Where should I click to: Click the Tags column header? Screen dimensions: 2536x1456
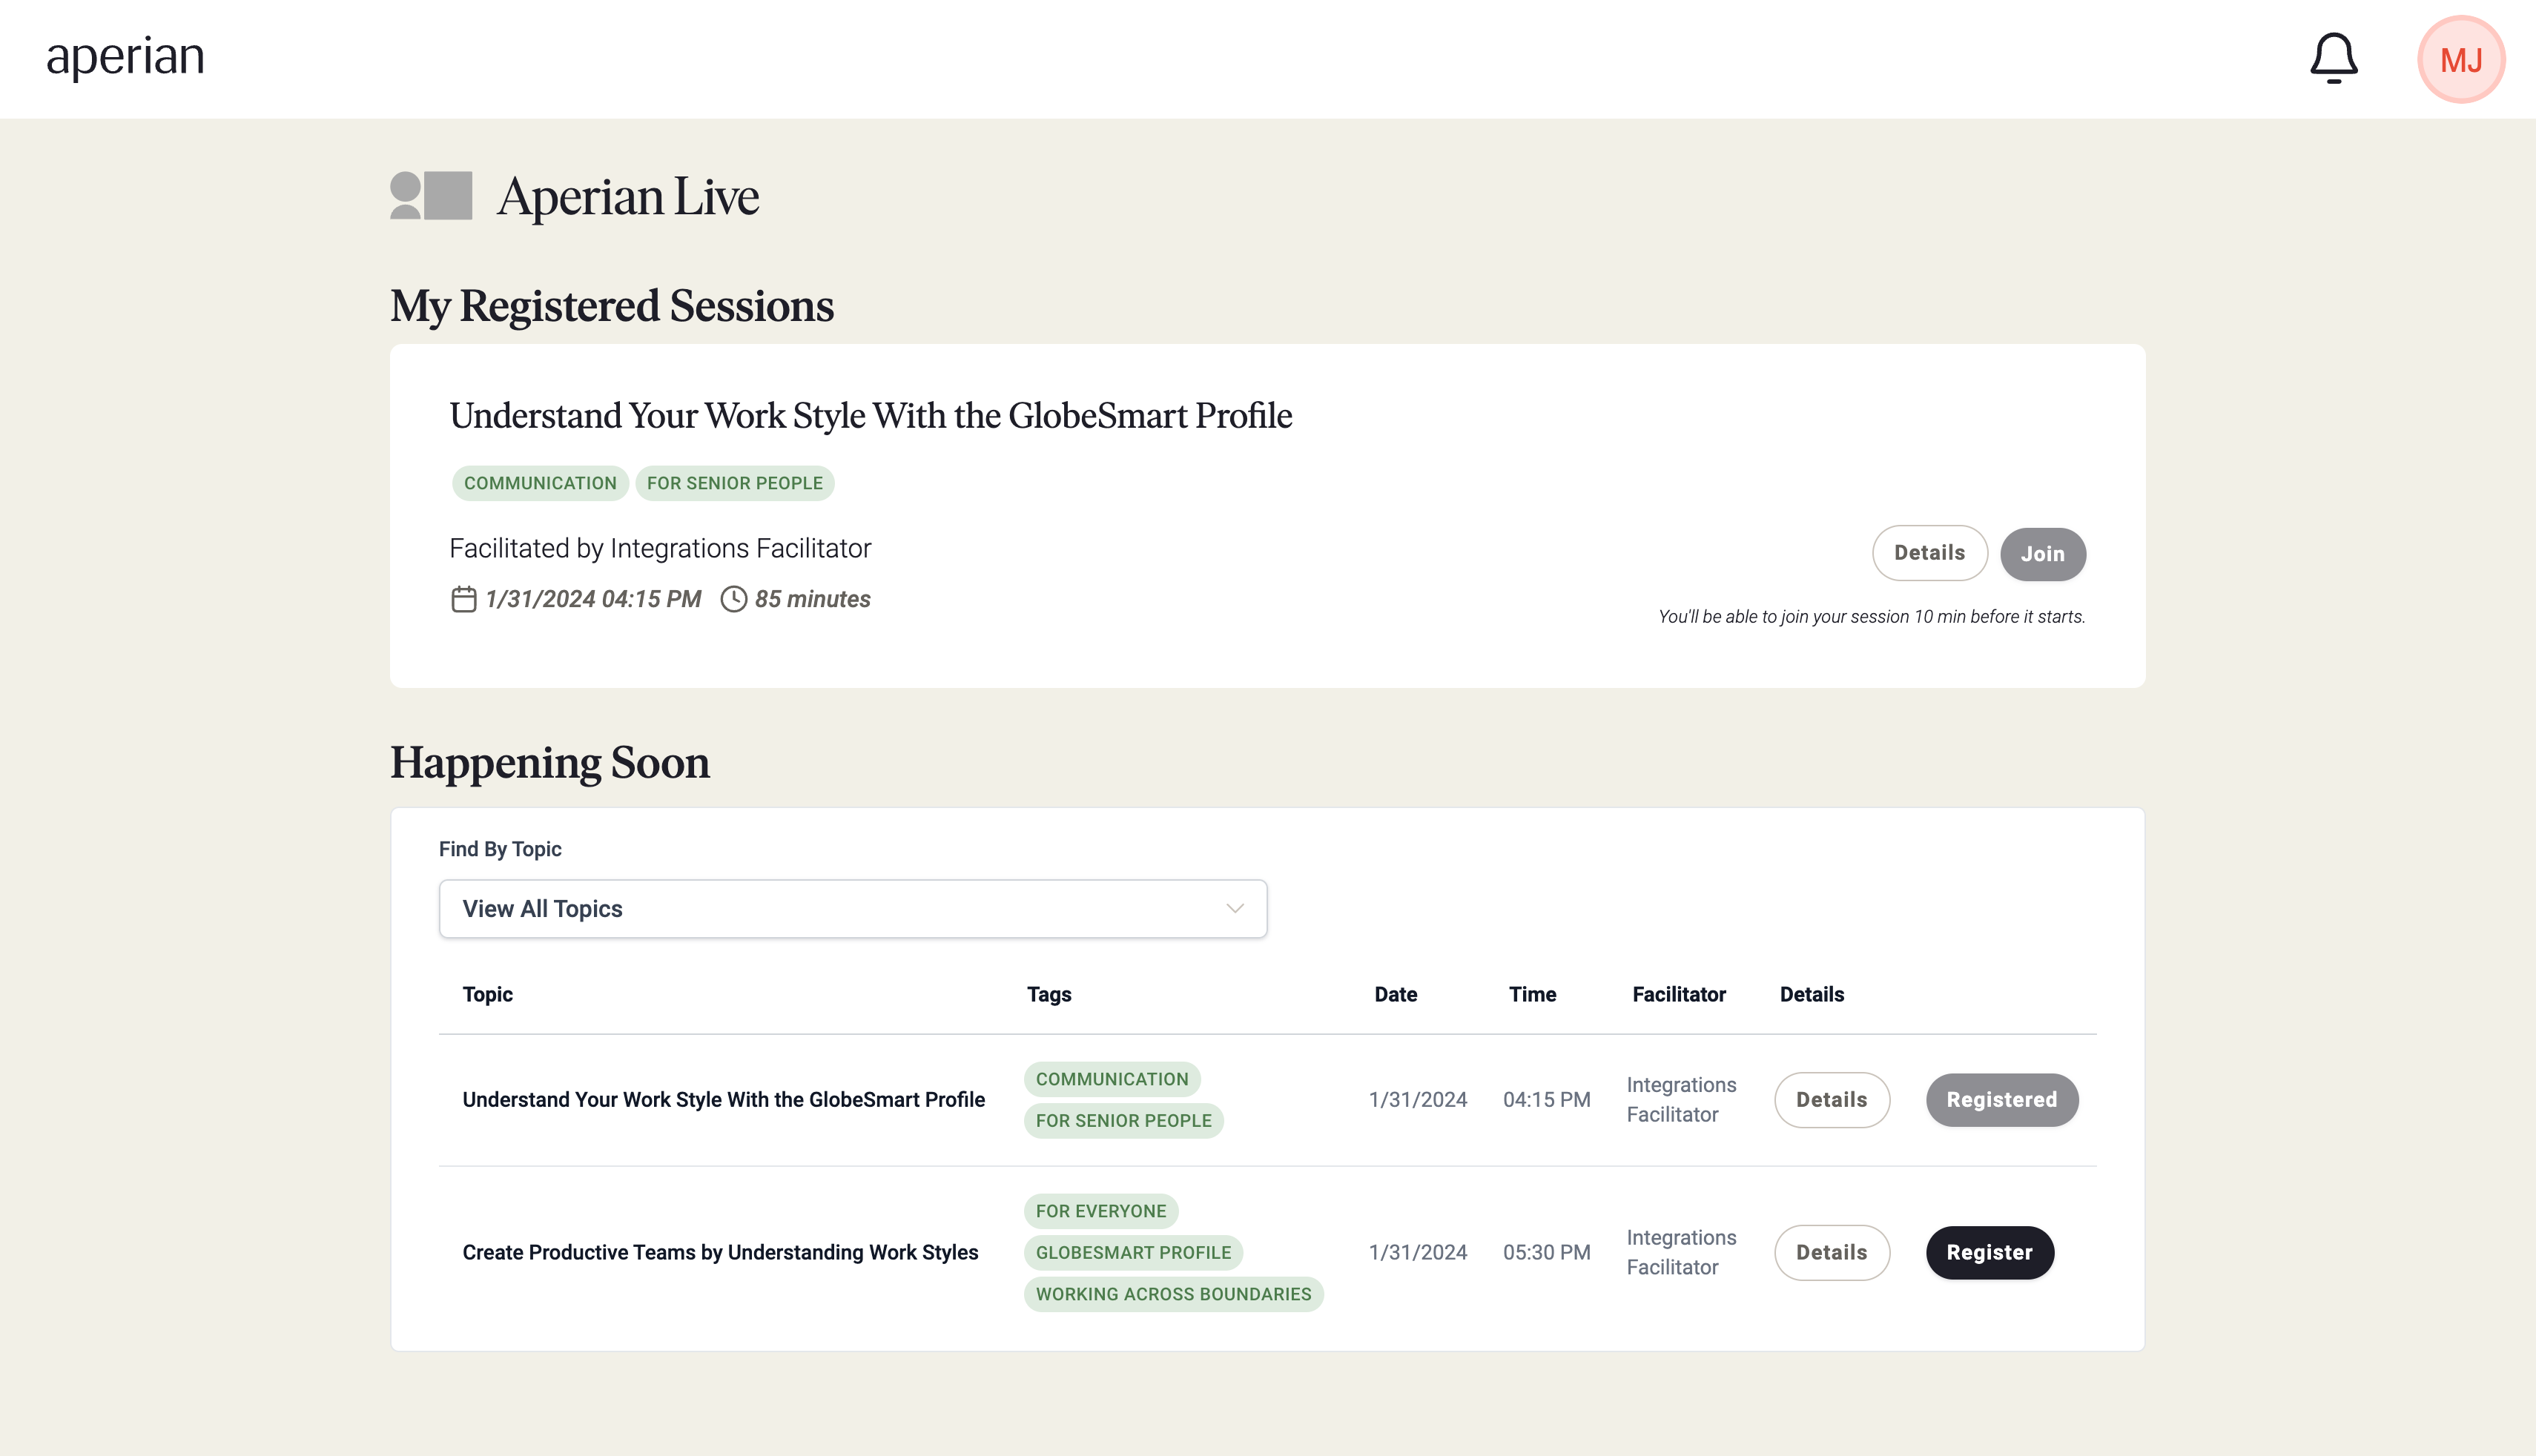pyautogui.click(x=1049, y=994)
